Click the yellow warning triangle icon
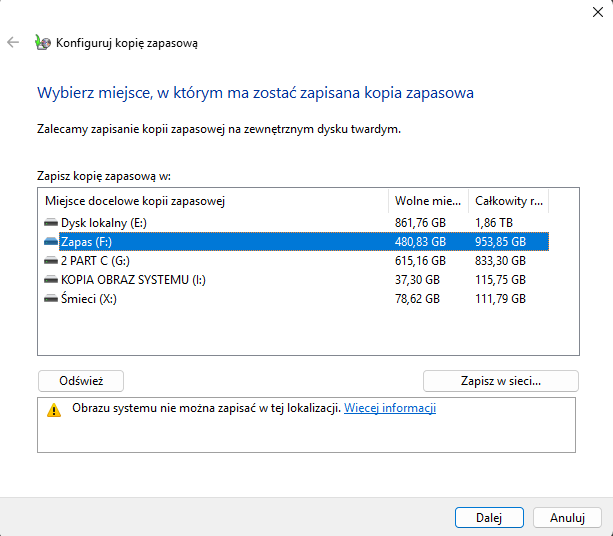 (53, 410)
